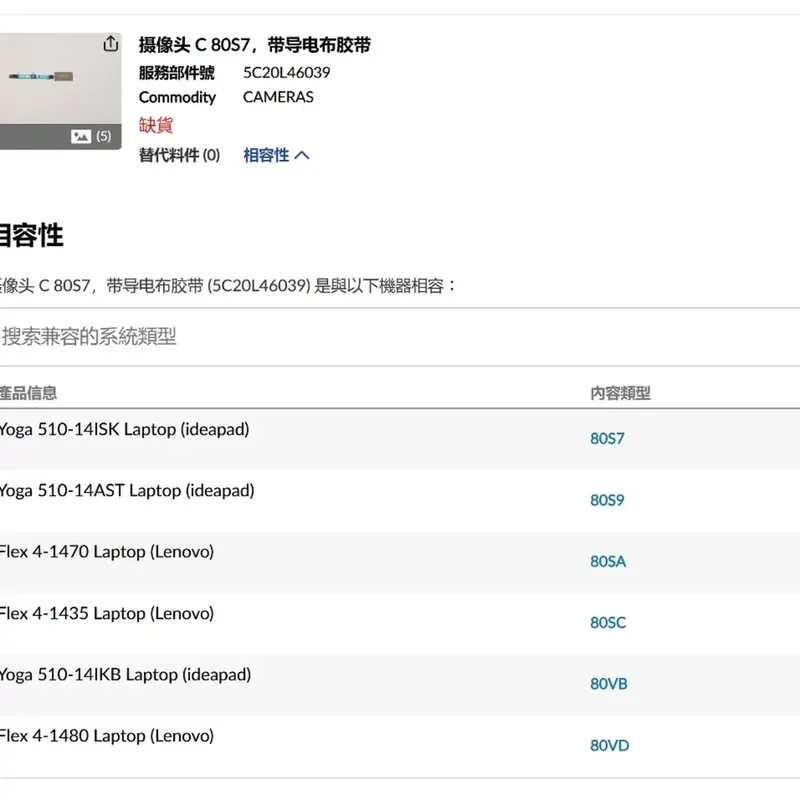Click the 內容類型 column header
This screenshot has width=800, height=800.
point(620,393)
